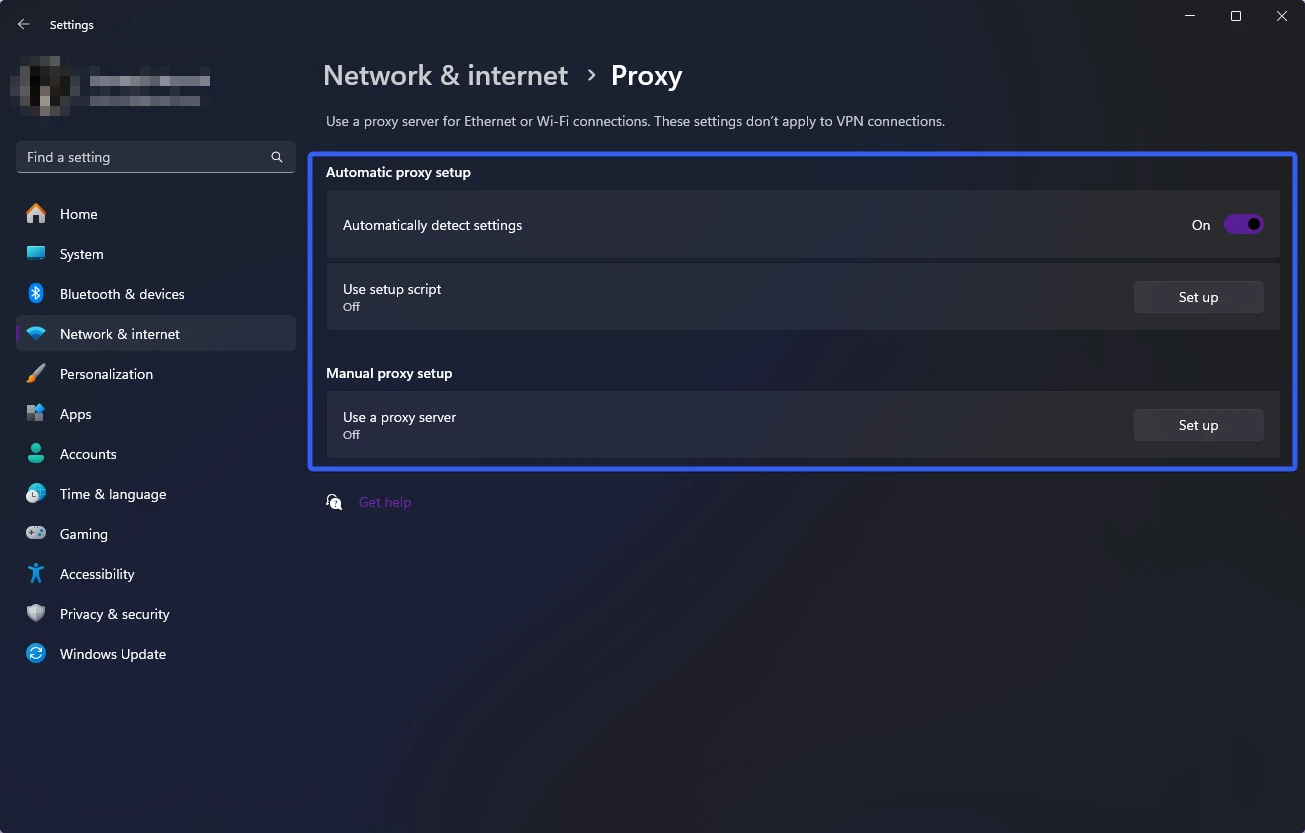
Task: Open Time & language globe icon
Action: (36, 494)
